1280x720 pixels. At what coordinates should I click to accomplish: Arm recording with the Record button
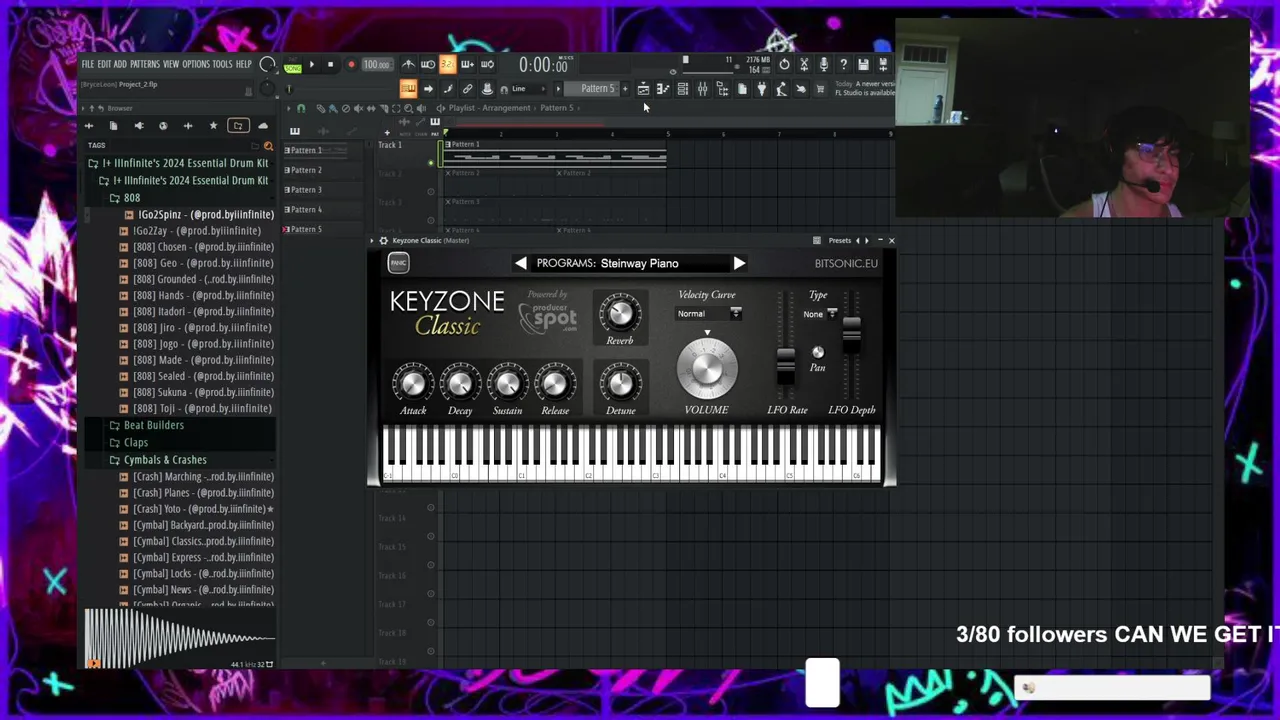[x=351, y=64]
